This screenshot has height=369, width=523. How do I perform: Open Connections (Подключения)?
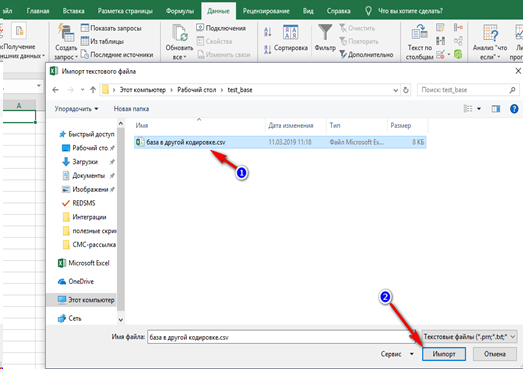click(x=221, y=28)
